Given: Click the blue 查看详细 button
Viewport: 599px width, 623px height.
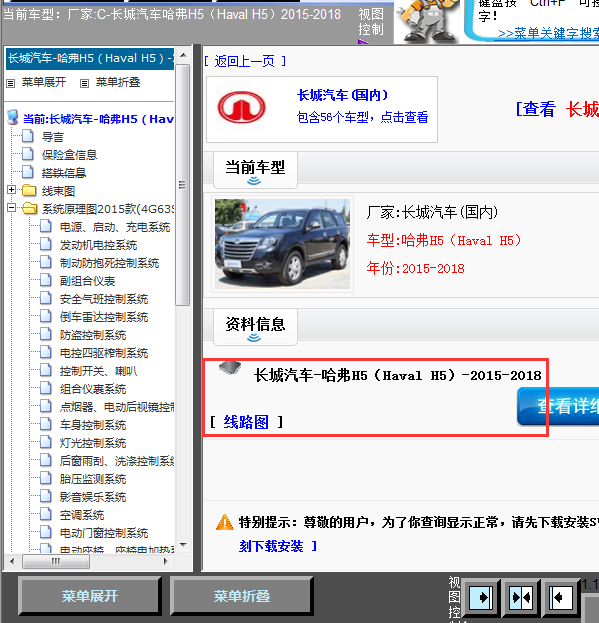Looking at the screenshot, I should pyautogui.click(x=558, y=406).
